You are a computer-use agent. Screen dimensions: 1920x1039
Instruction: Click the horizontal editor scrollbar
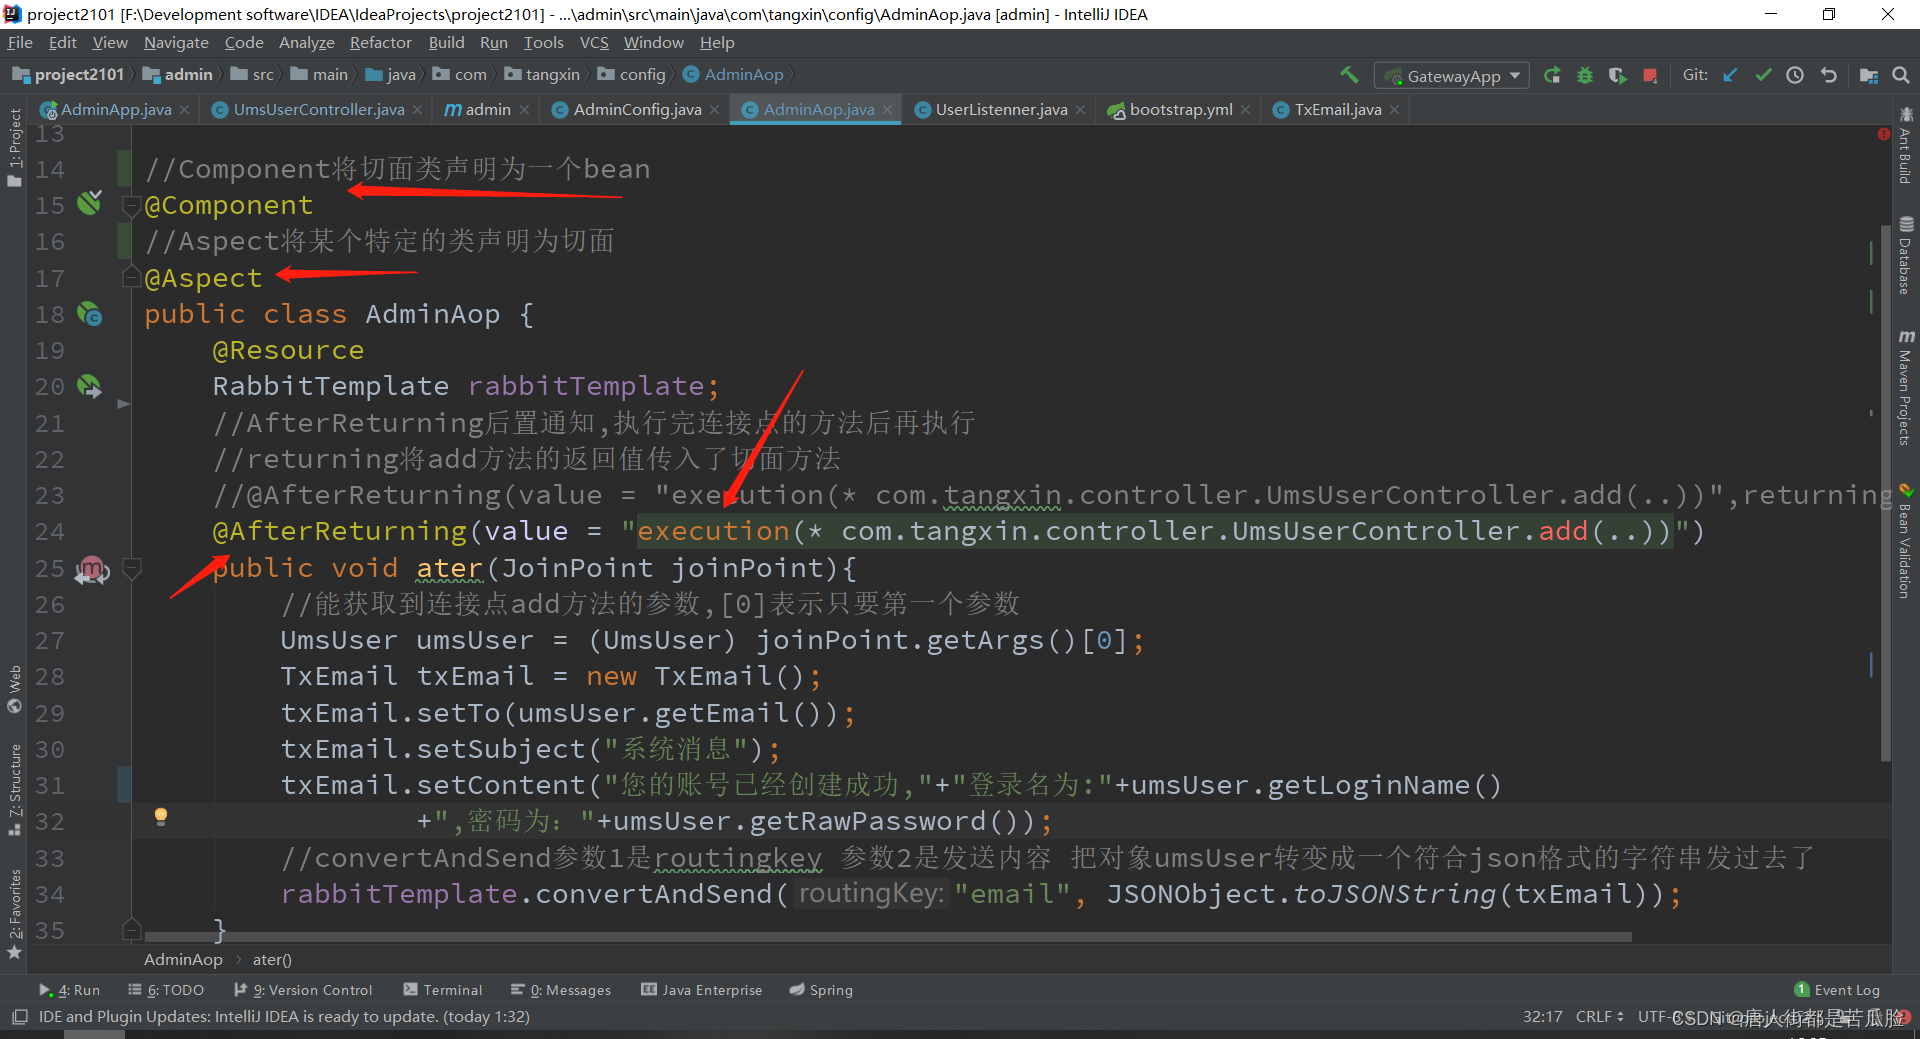pyautogui.click(x=888, y=937)
